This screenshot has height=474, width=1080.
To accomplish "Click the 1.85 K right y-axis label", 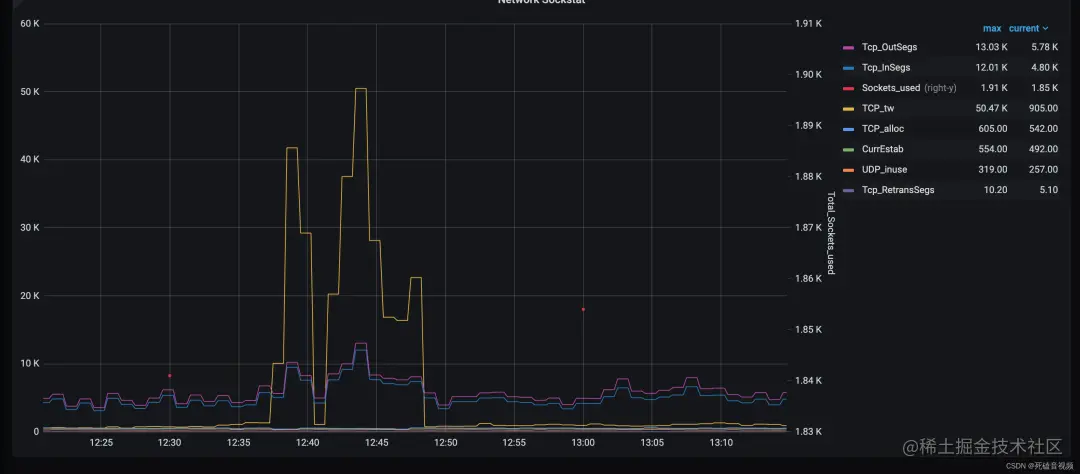I will click(x=809, y=329).
